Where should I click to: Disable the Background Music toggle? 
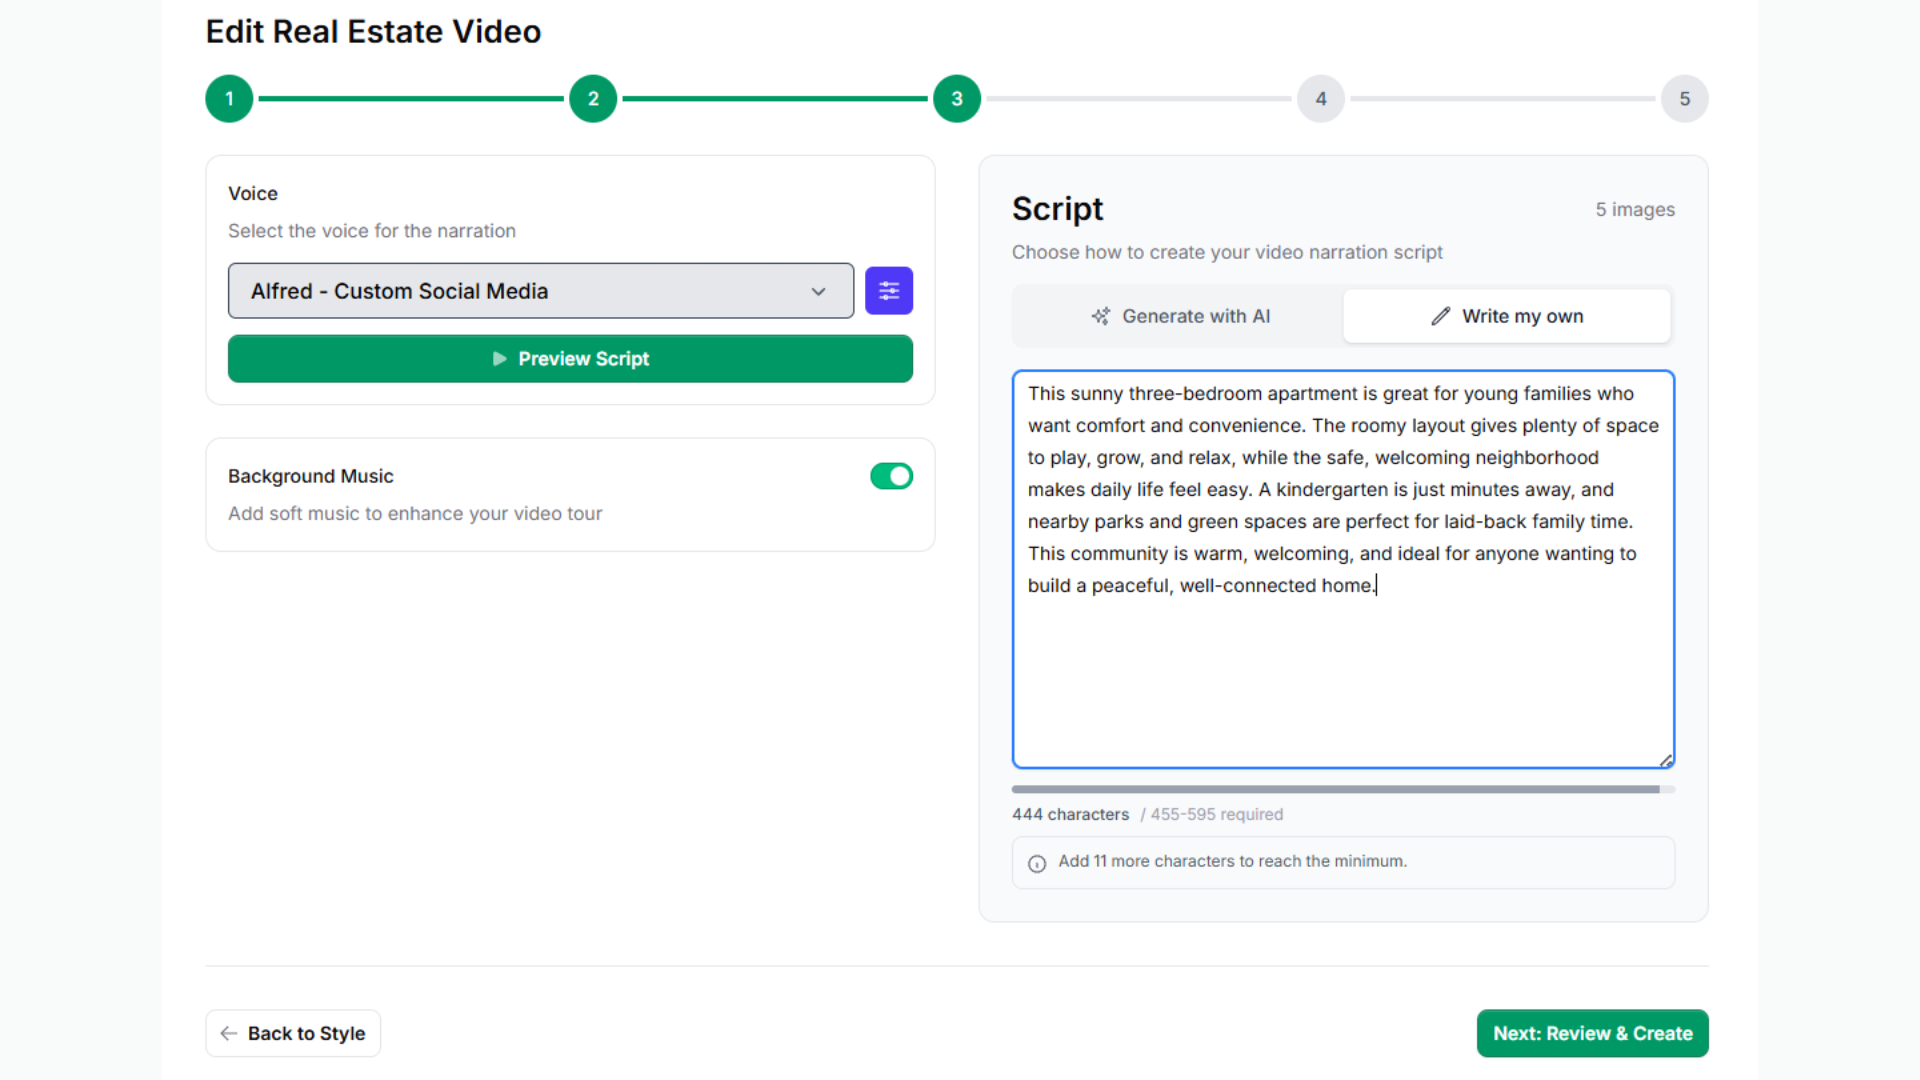(x=891, y=476)
